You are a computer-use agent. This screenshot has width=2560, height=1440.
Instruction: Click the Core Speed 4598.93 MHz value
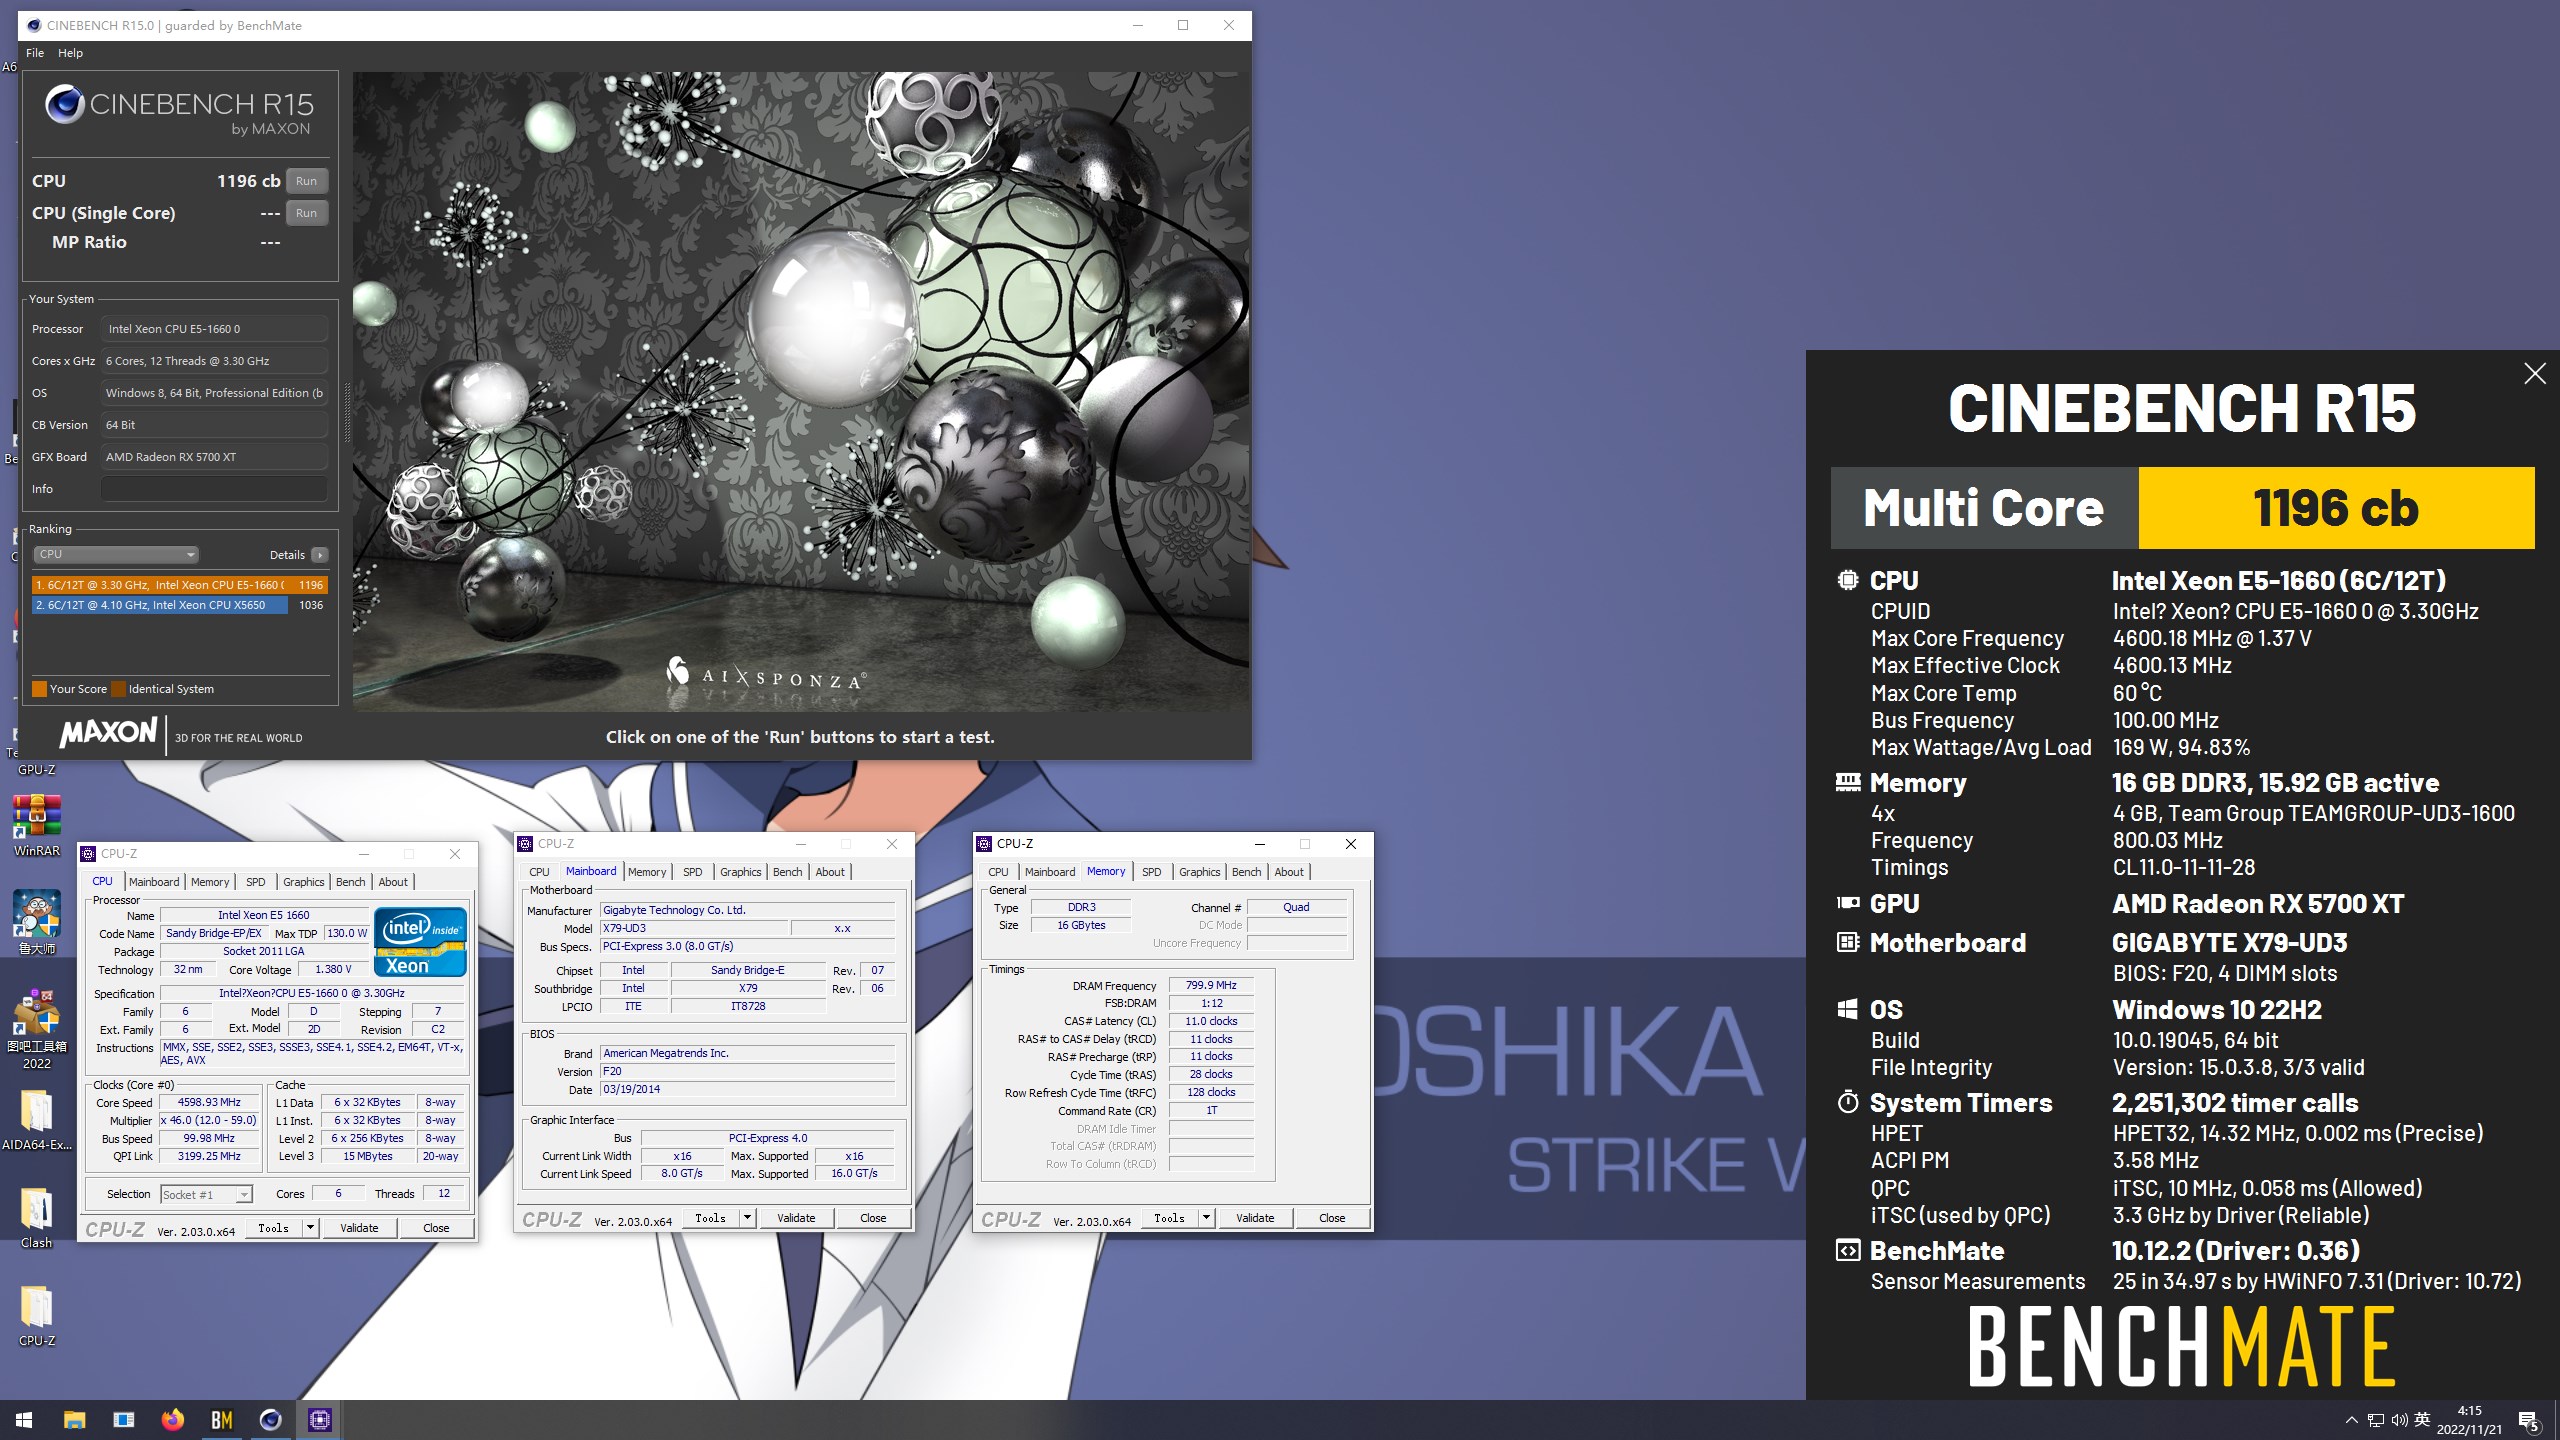(x=209, y=1102)
